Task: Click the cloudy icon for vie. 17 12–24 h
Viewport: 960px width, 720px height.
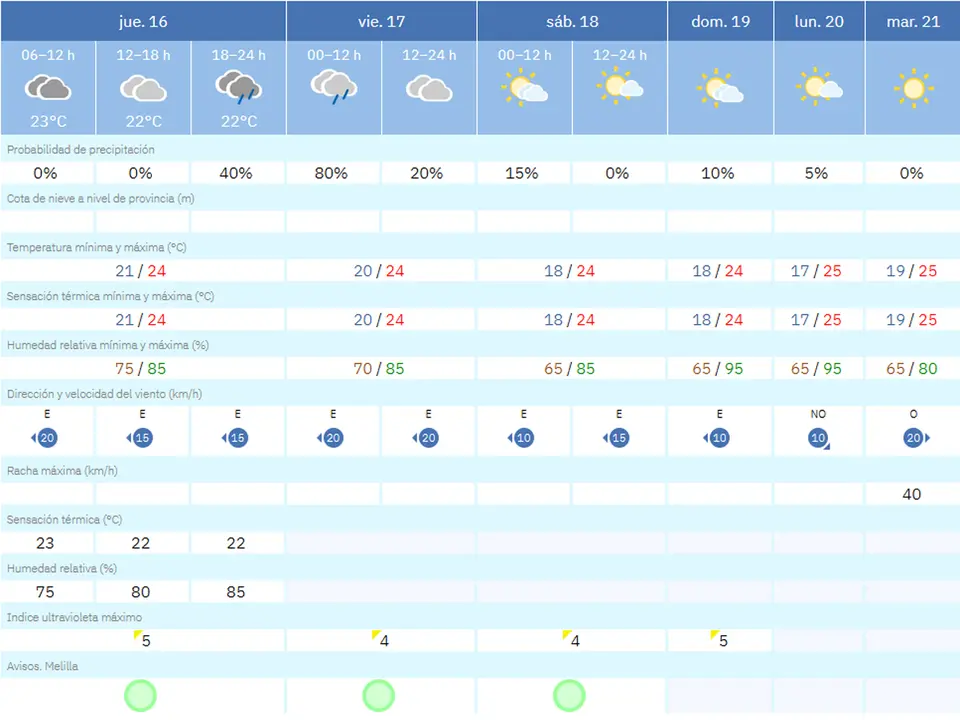Action: coord(429,88)
